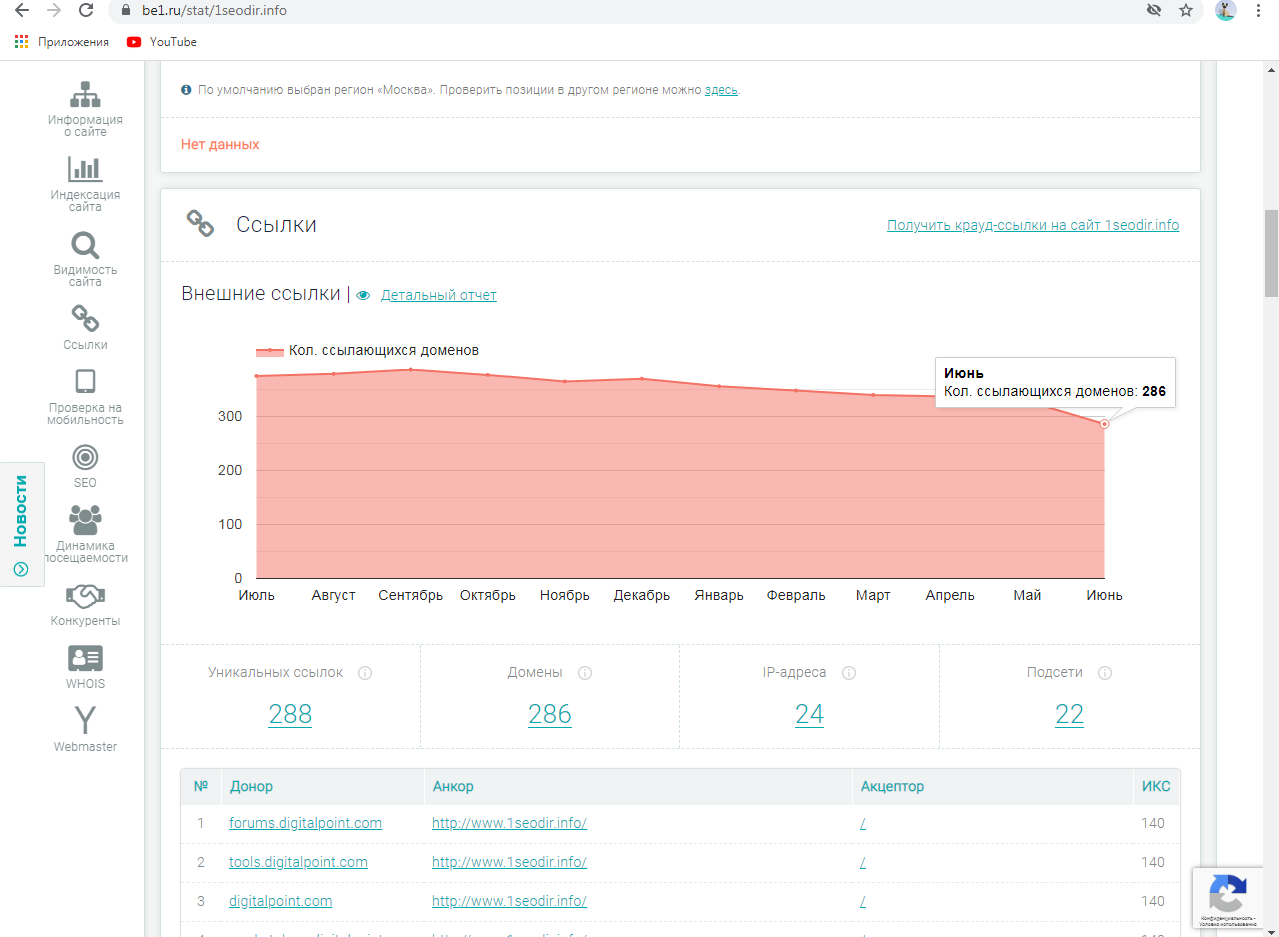
Task: Click the browser profile avatar
Action: click(1225, 10)
